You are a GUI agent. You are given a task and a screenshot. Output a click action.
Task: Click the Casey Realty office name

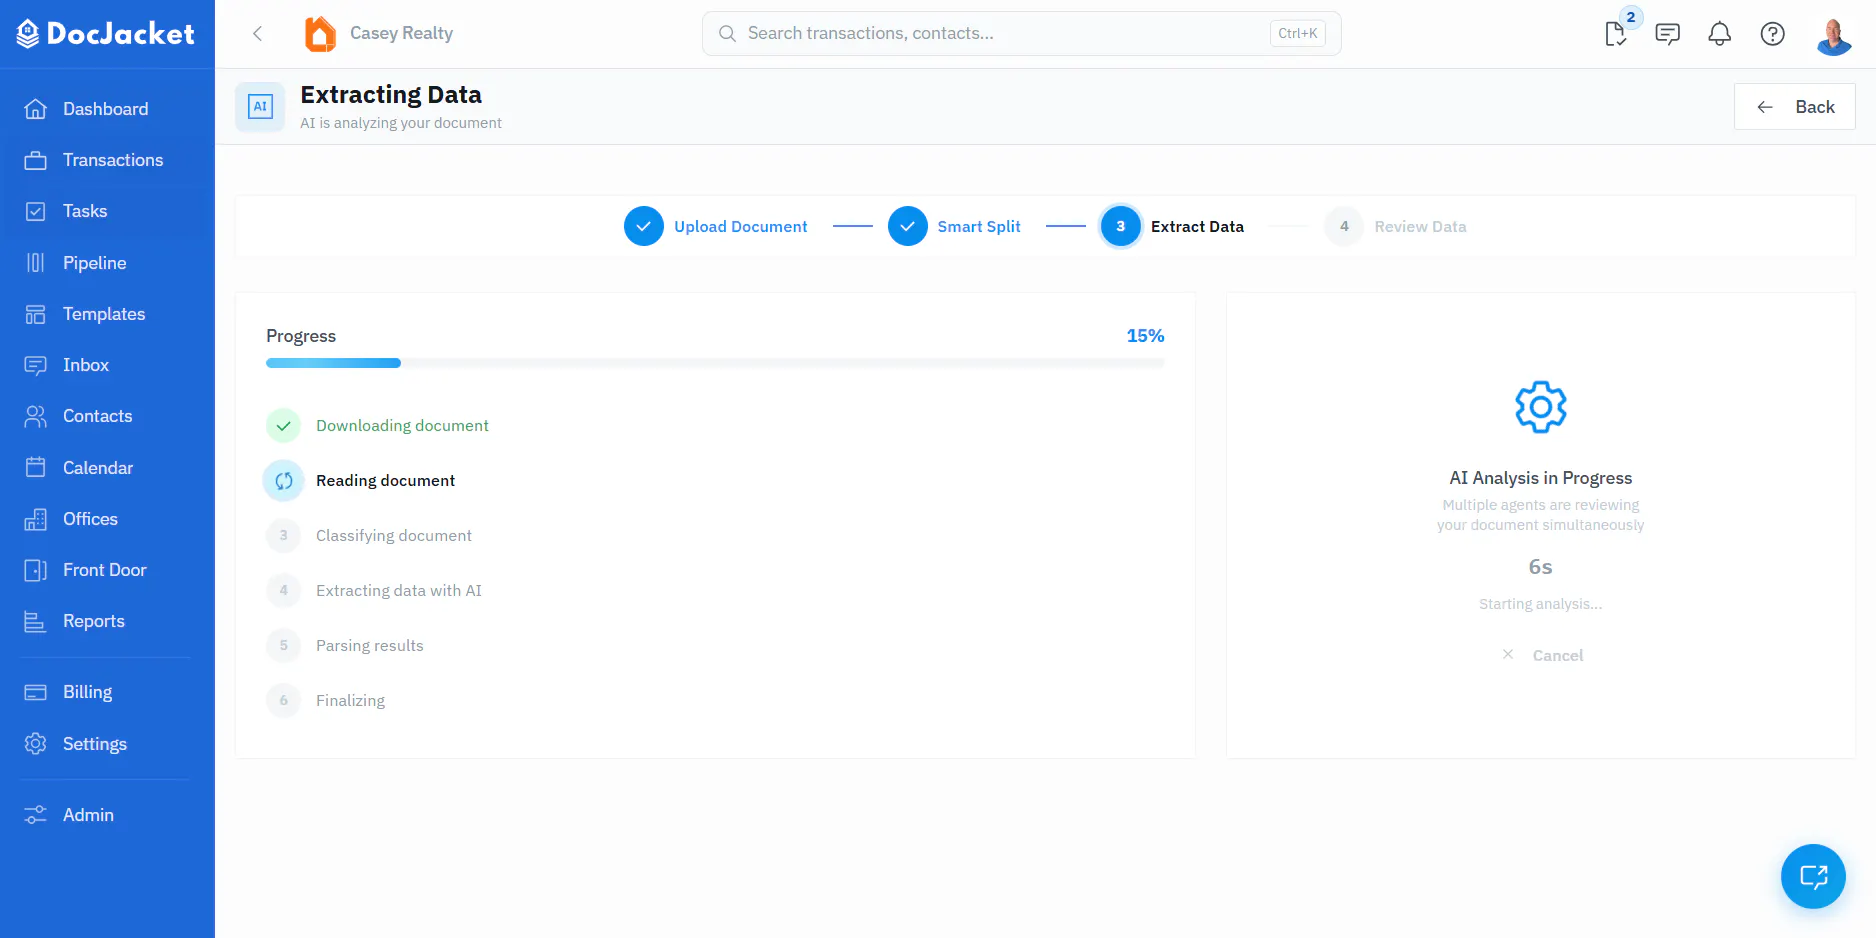401,33
